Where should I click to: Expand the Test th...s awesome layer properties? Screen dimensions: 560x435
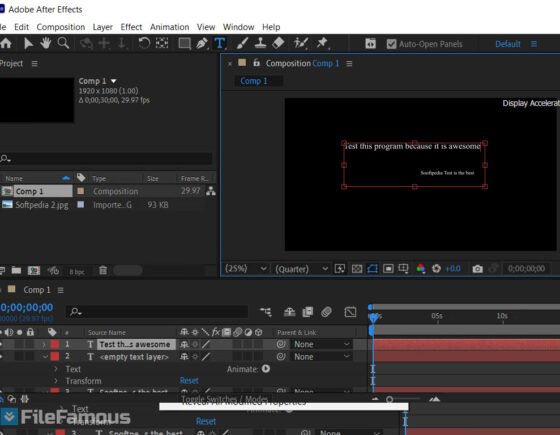44,344
